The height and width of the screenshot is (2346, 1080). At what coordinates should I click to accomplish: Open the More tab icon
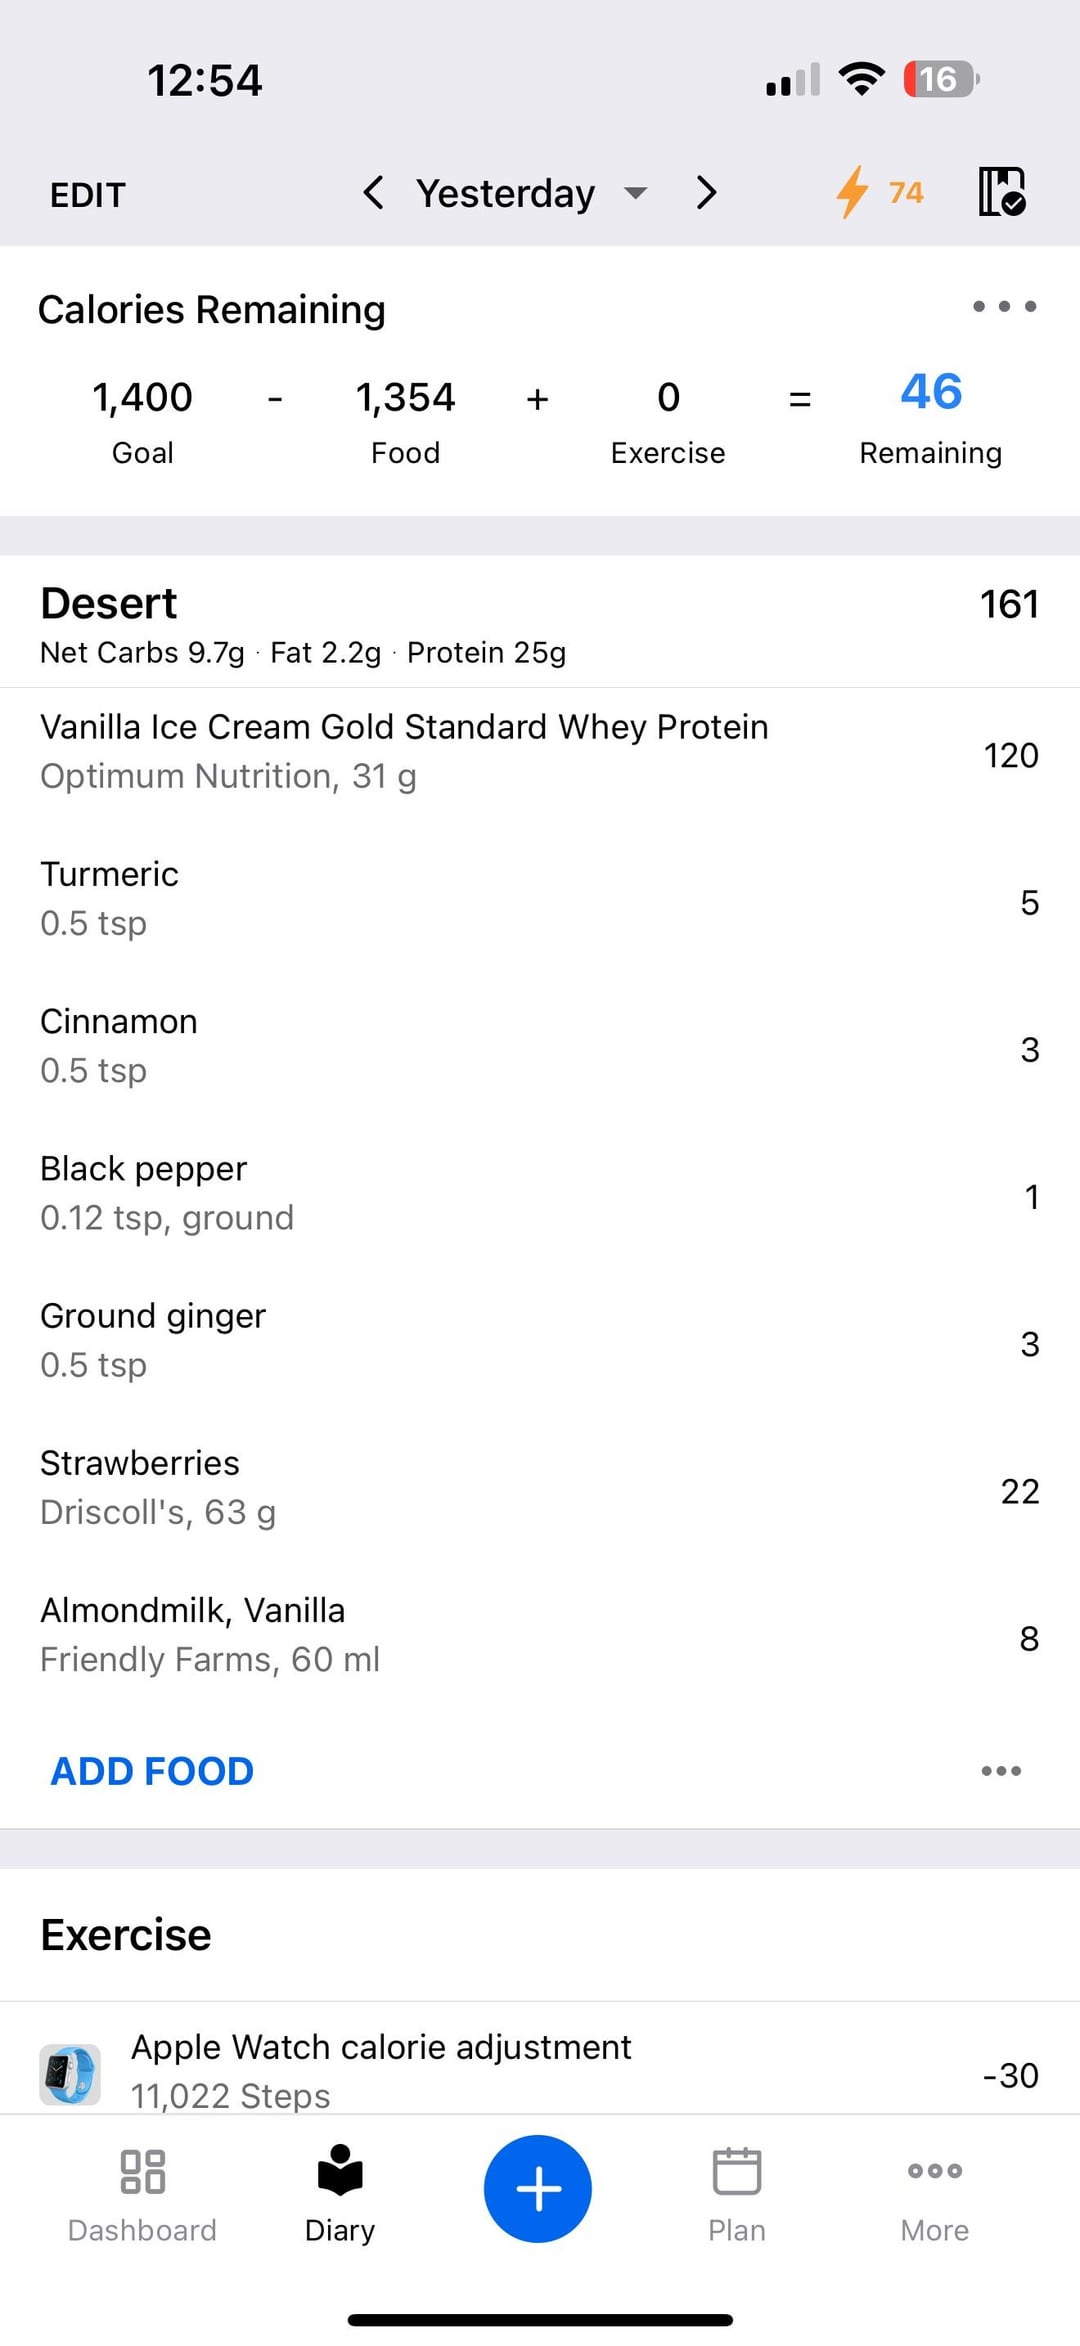coord(934,2172)
